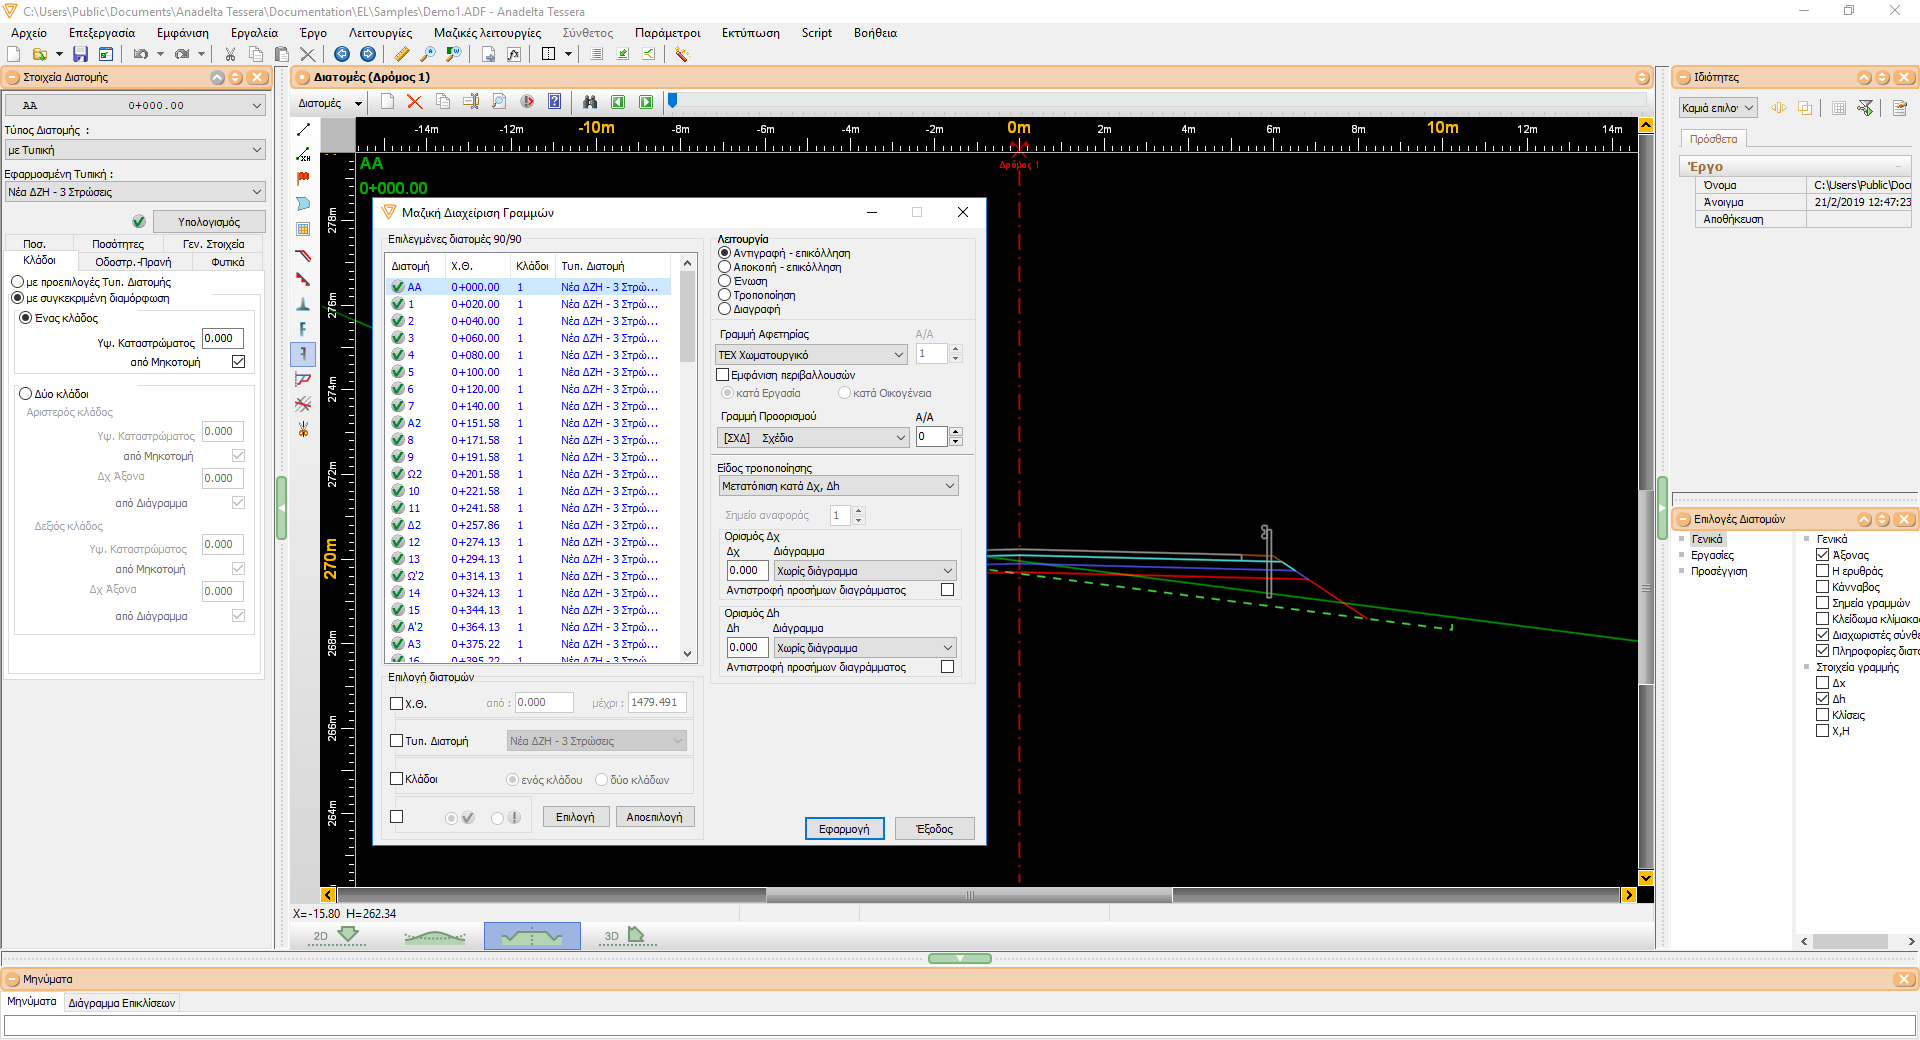Select Διαγραφή radio option
This screenshot has width=1920, height=1040.
point(725,309)
